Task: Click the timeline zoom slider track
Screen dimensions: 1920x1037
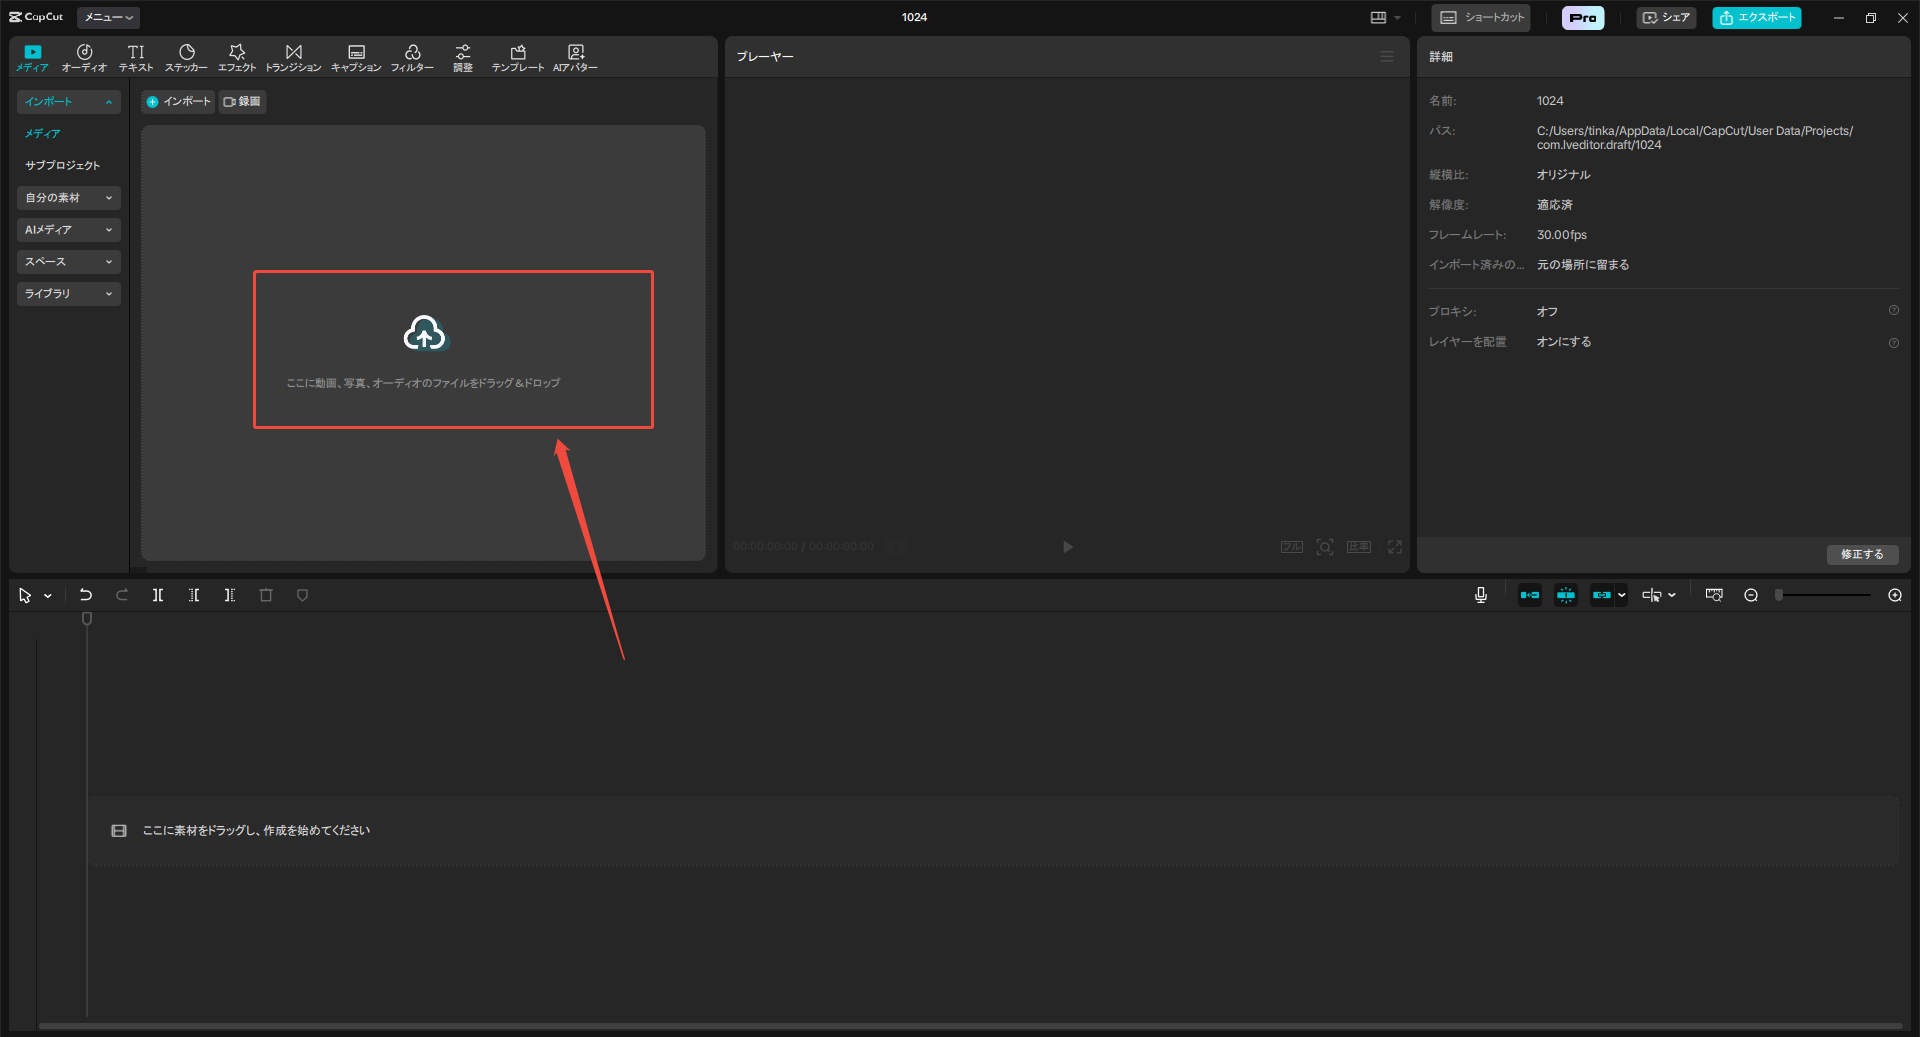Action: point(1825,595)
